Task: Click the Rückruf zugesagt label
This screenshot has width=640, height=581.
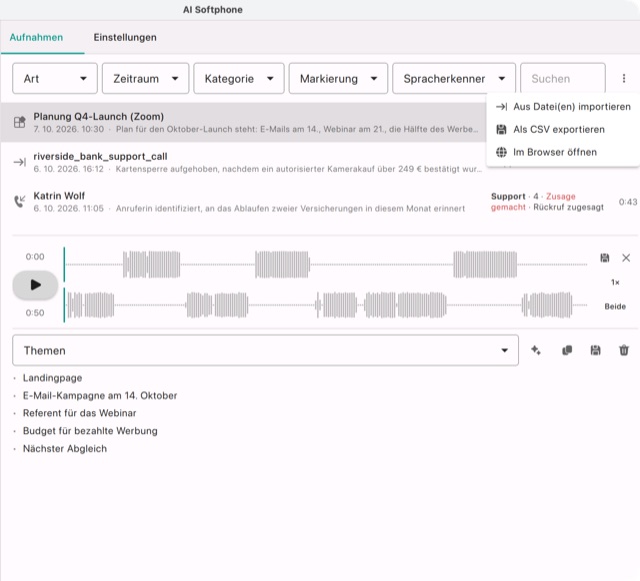Action: point(568,207)
